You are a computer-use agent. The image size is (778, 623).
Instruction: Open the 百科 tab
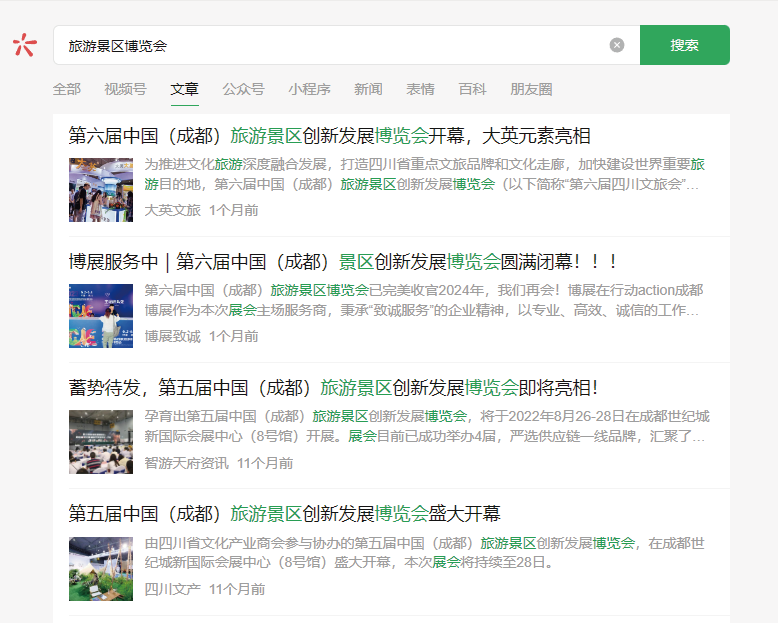[472, 89]
